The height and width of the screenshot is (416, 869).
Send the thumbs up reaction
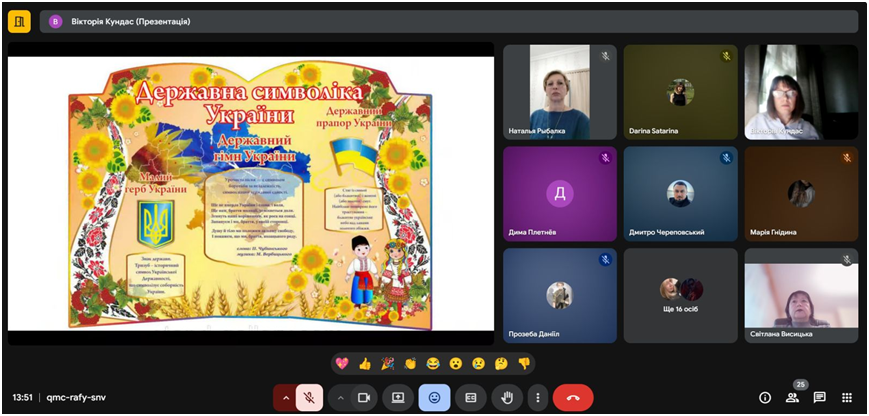pyautogui.click(x=365, y=363)
